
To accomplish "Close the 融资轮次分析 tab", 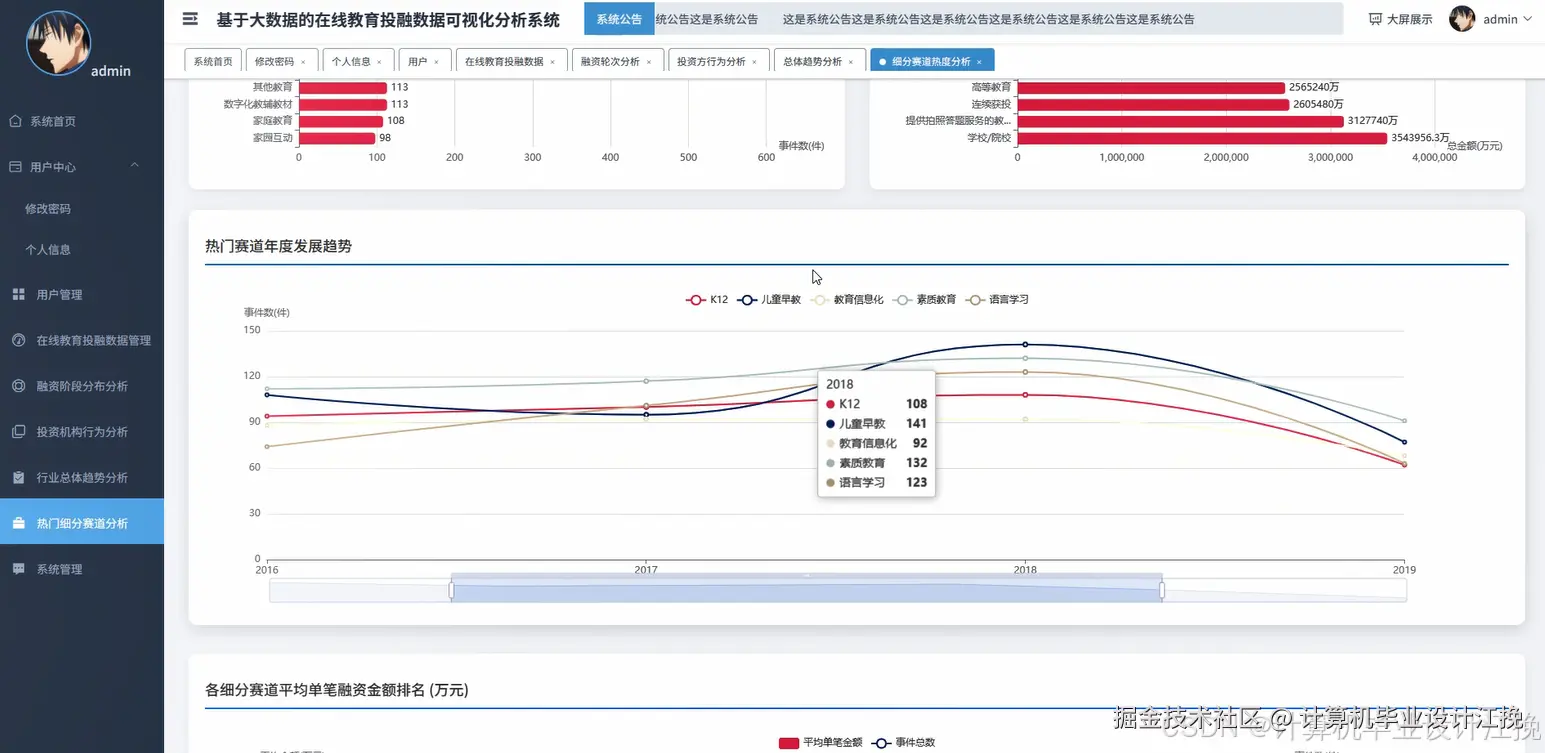I will coord(648,62).
